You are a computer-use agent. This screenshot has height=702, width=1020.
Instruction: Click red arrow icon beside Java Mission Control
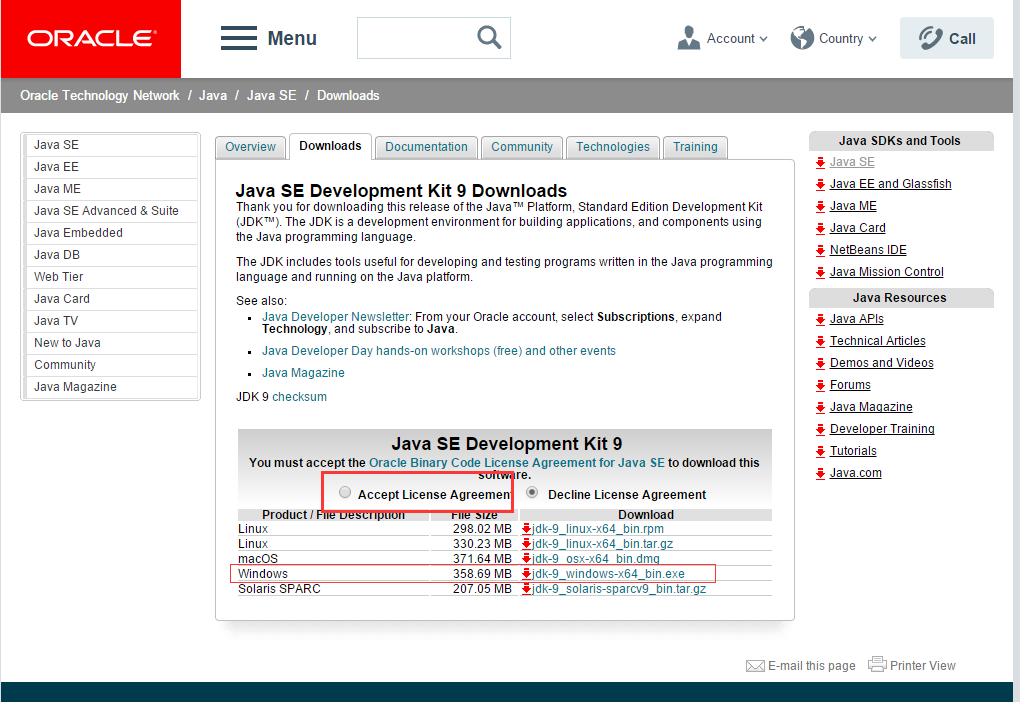tap(820, 273)
